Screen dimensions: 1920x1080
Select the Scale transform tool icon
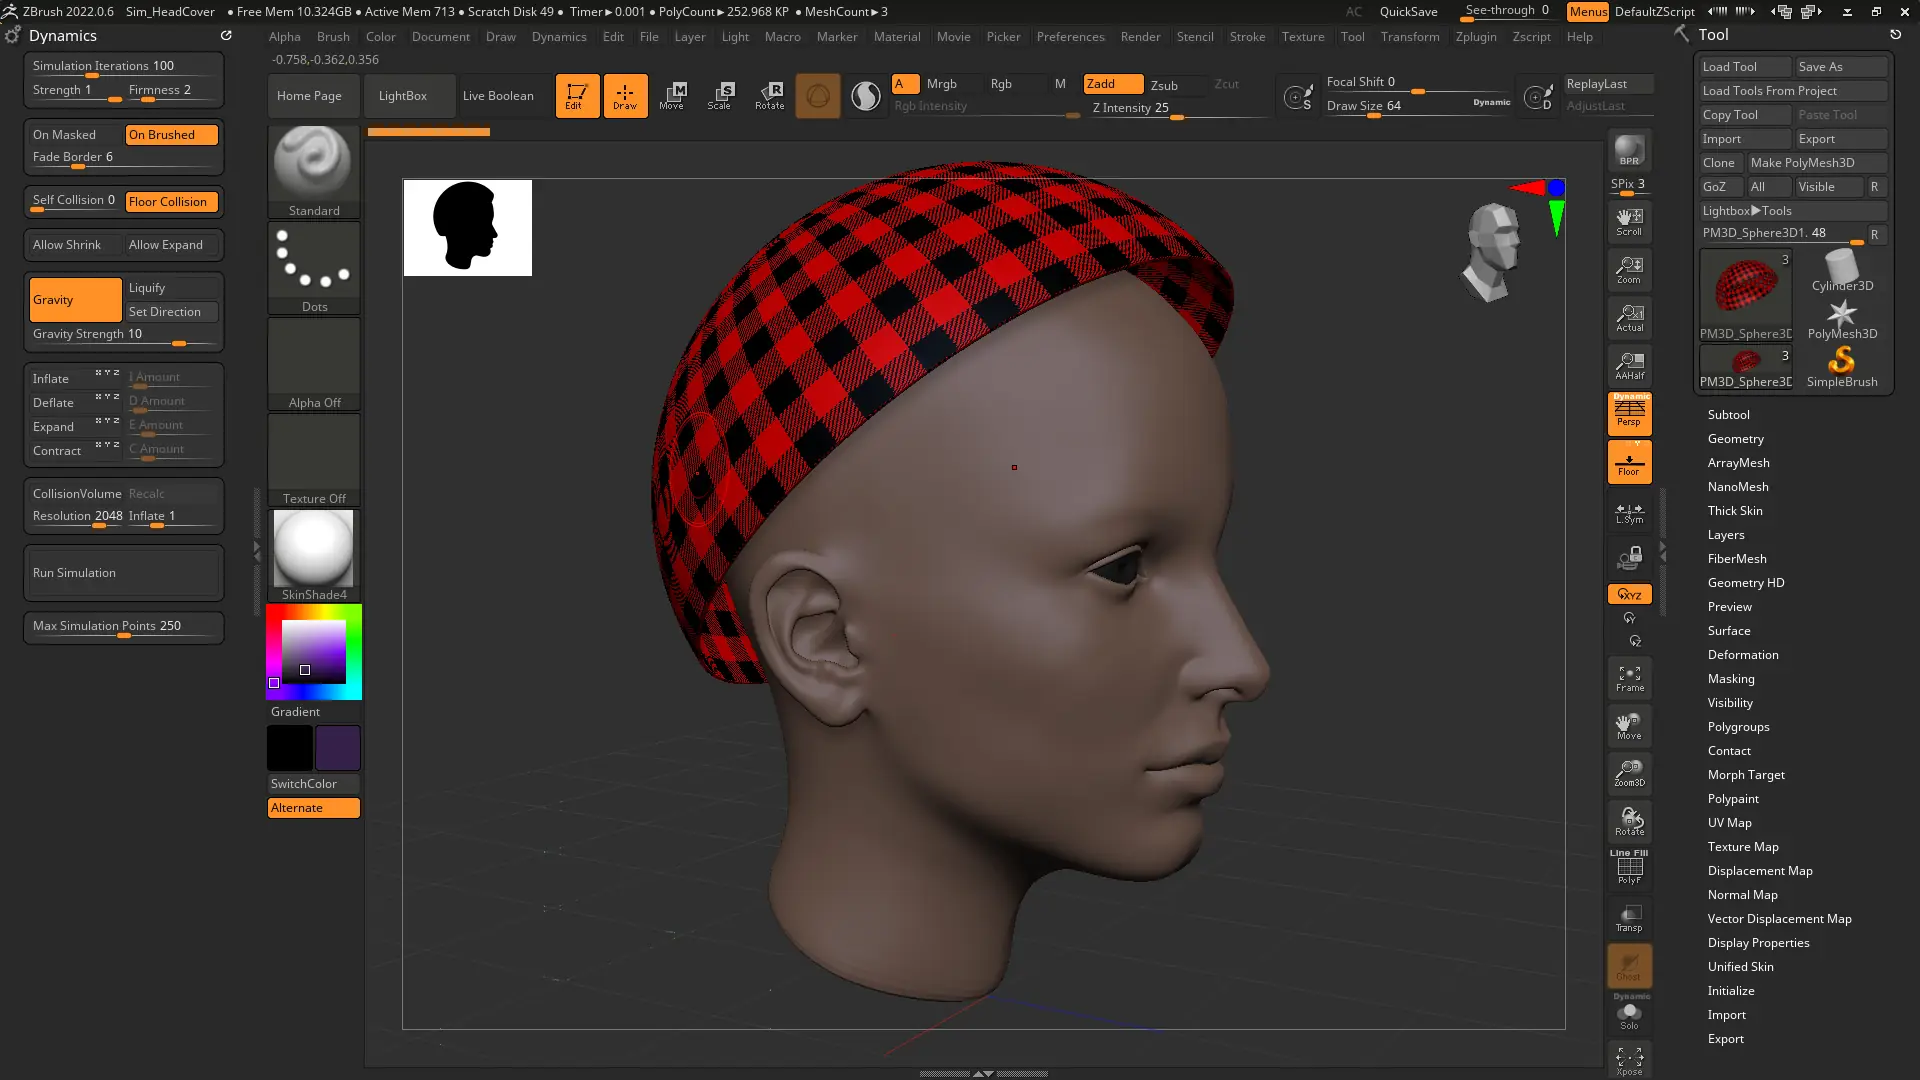(720, 96)
